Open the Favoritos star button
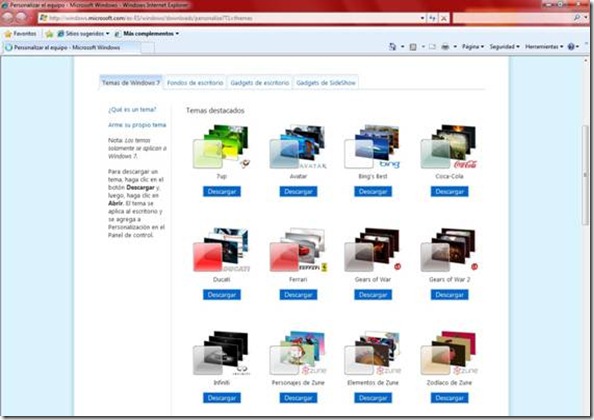 20,34
